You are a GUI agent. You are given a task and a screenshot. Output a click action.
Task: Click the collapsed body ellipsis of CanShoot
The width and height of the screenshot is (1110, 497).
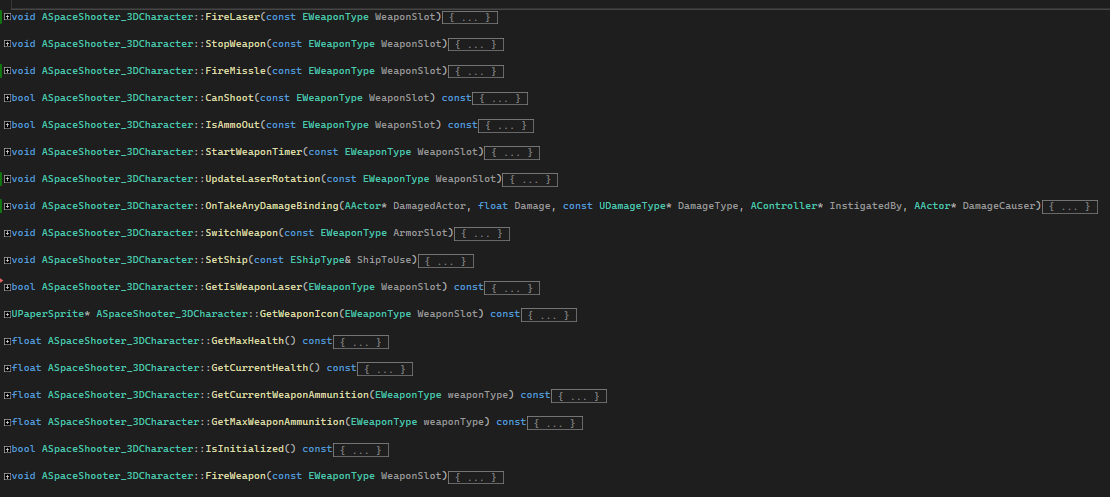pos(499,99)
